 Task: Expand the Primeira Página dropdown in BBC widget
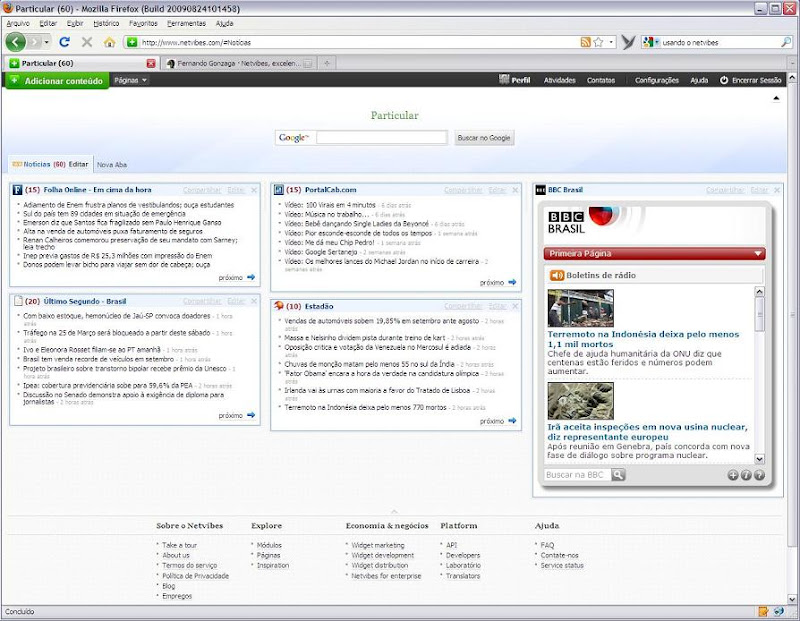(758, 254)
